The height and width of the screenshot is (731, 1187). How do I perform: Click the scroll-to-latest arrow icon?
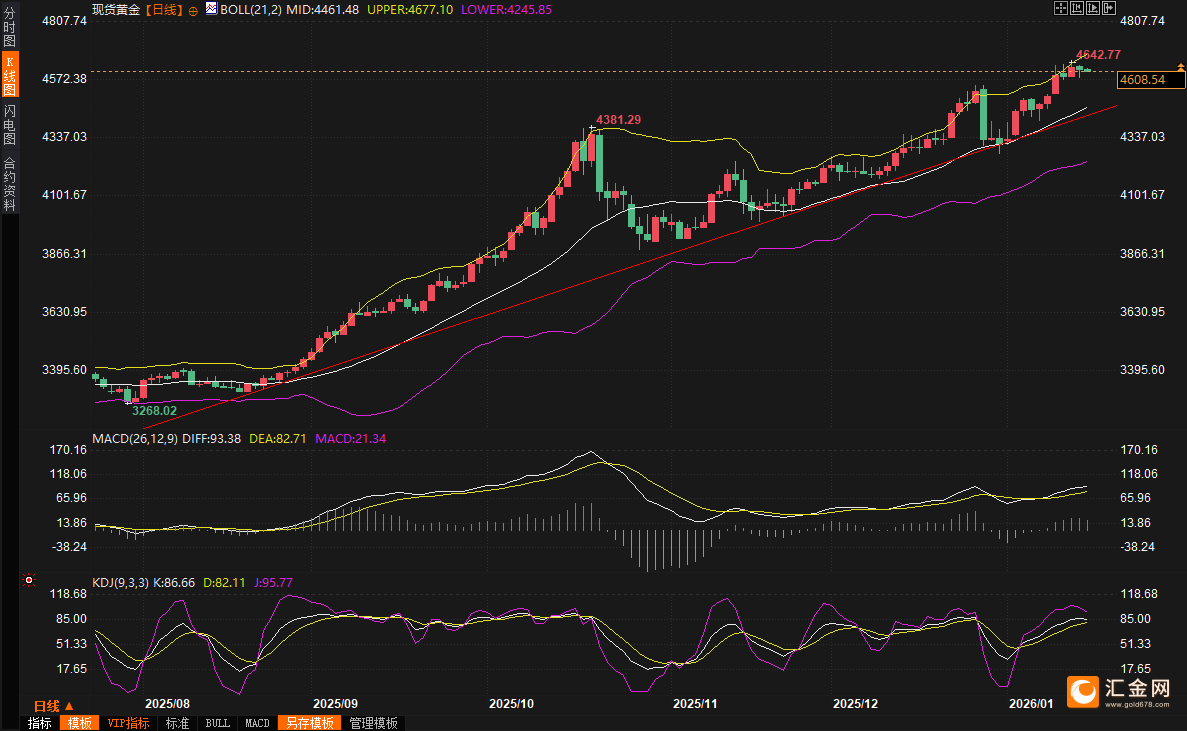pos(1108,8)
